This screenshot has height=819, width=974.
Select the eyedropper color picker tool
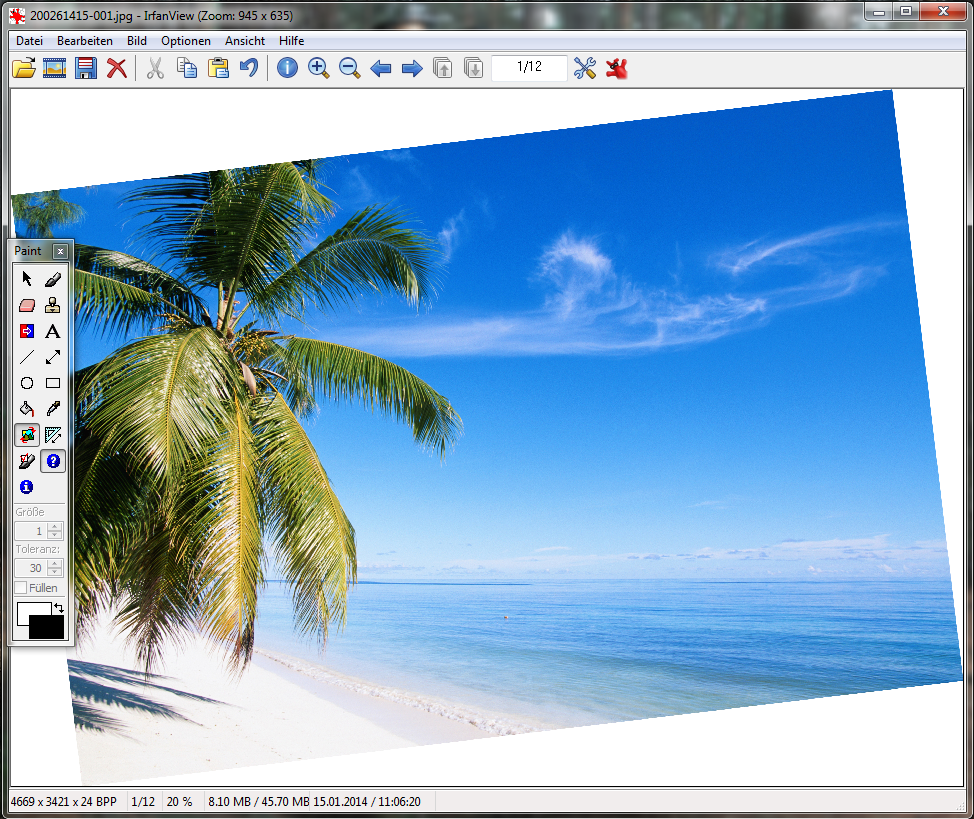click(53, 409)
